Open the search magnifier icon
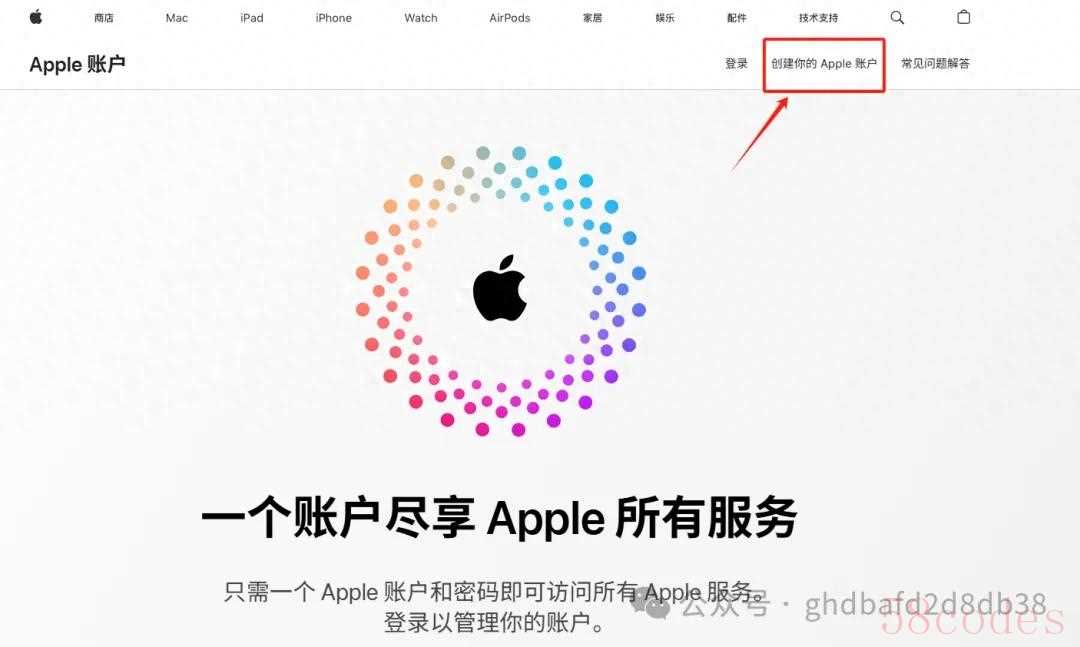1080x647 pixels. 897,17
